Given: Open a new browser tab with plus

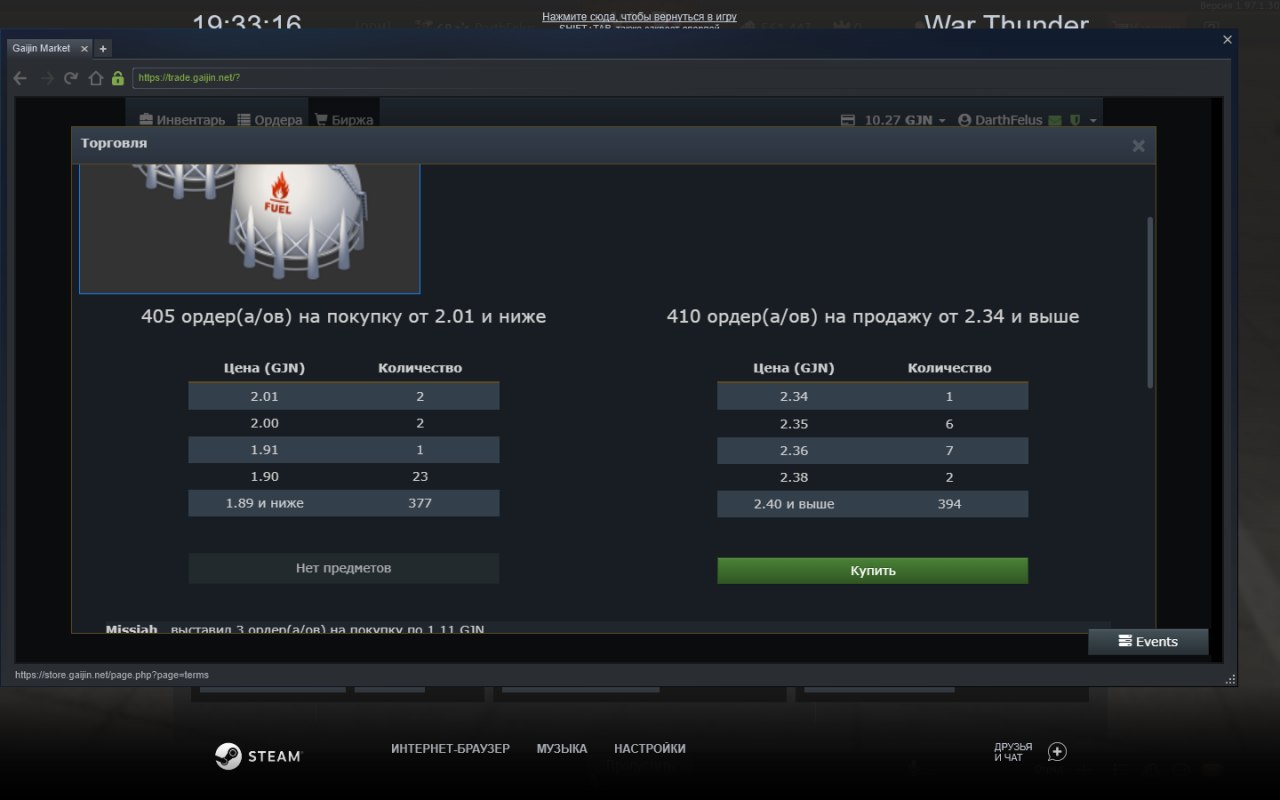Looking at the screenshot, I should (103, 48).
